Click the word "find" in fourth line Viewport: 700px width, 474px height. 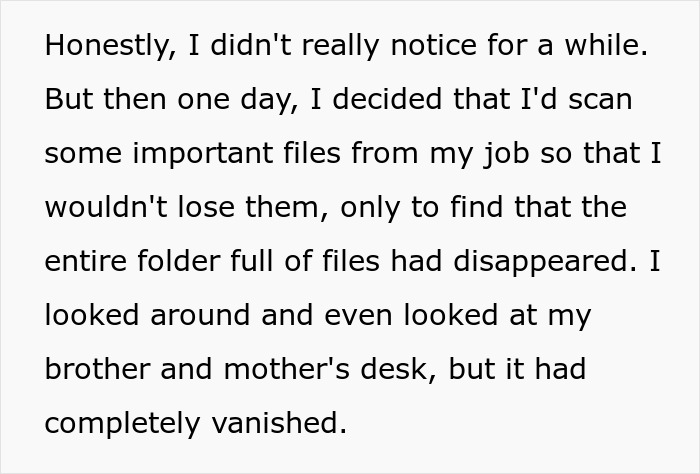click(476, 207)
